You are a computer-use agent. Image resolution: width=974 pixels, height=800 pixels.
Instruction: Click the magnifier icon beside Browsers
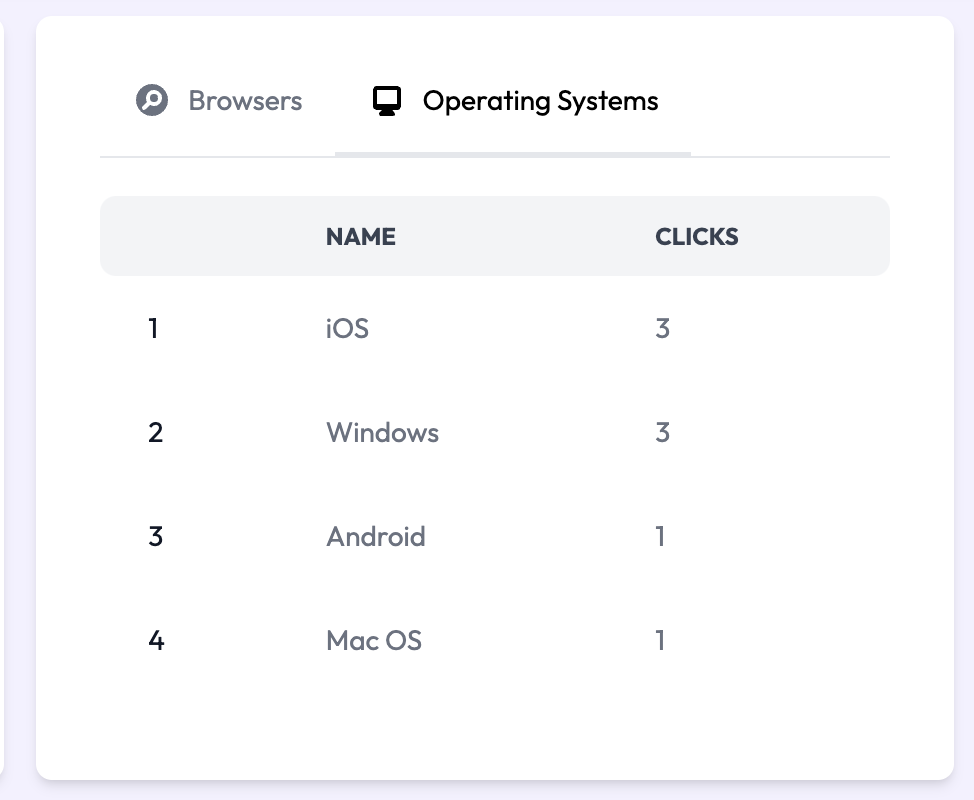point(152,101)
